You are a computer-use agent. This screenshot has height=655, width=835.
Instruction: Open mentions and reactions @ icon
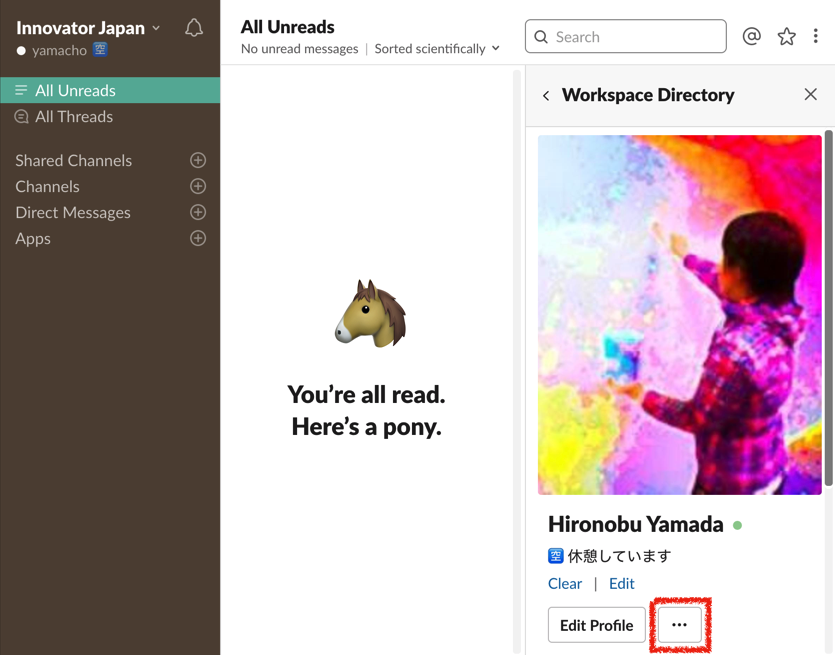pos(751,36)
